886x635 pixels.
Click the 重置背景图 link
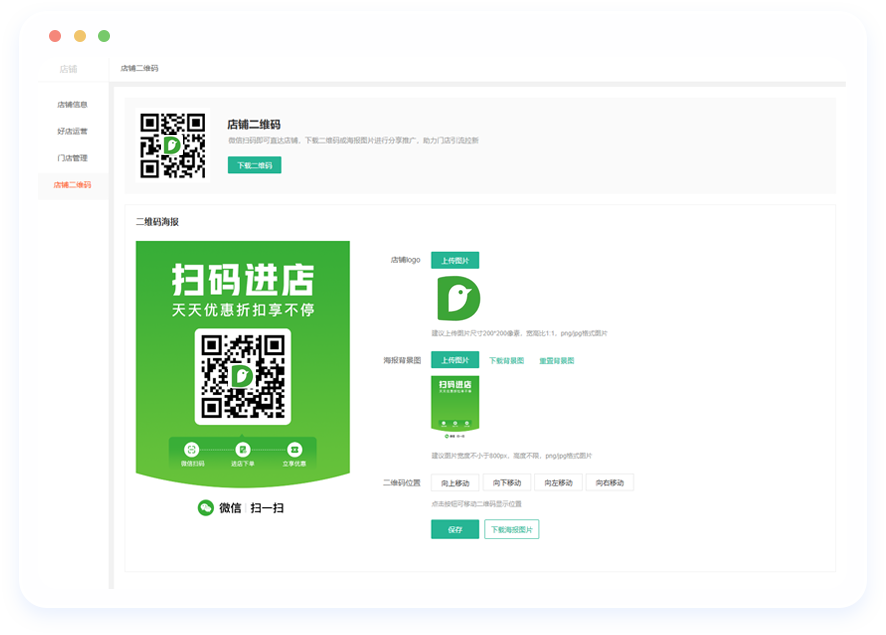click(x=556, y=361)
